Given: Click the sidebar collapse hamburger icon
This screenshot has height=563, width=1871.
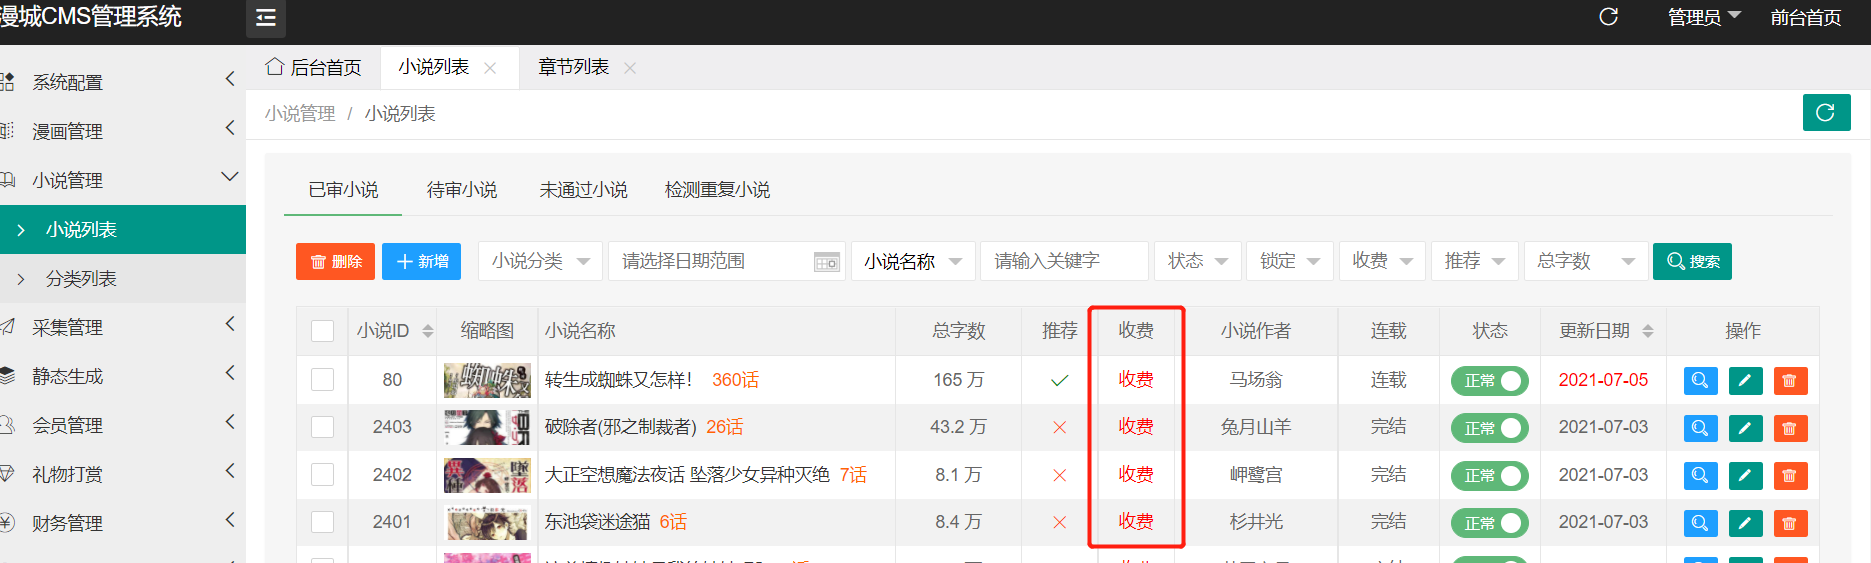Looking at the screenshot, I should [266, 18].
